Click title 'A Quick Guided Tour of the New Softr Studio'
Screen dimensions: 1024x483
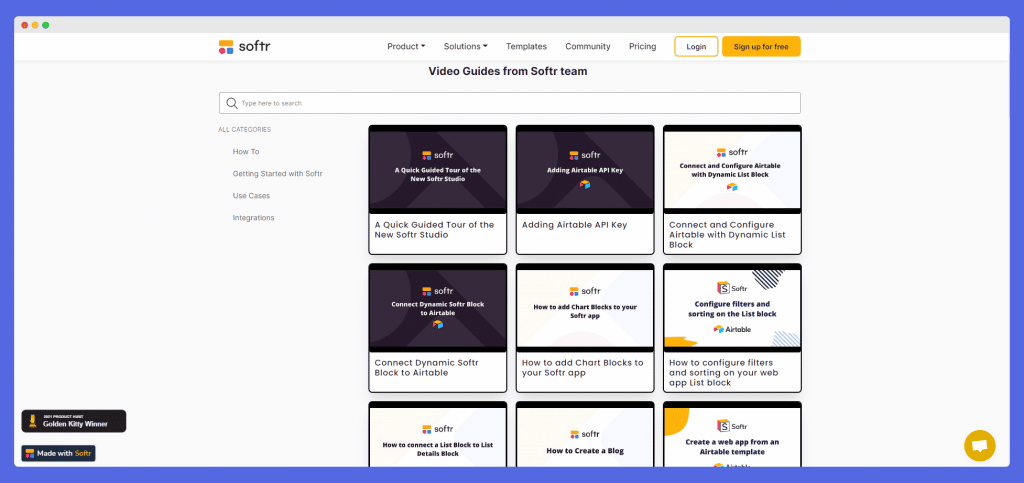tap(434, 230)
